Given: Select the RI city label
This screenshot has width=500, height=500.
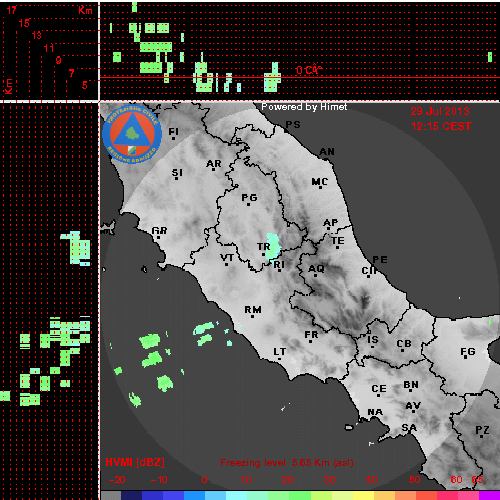Looking at the screenshot, I should [x=279, y=265].
